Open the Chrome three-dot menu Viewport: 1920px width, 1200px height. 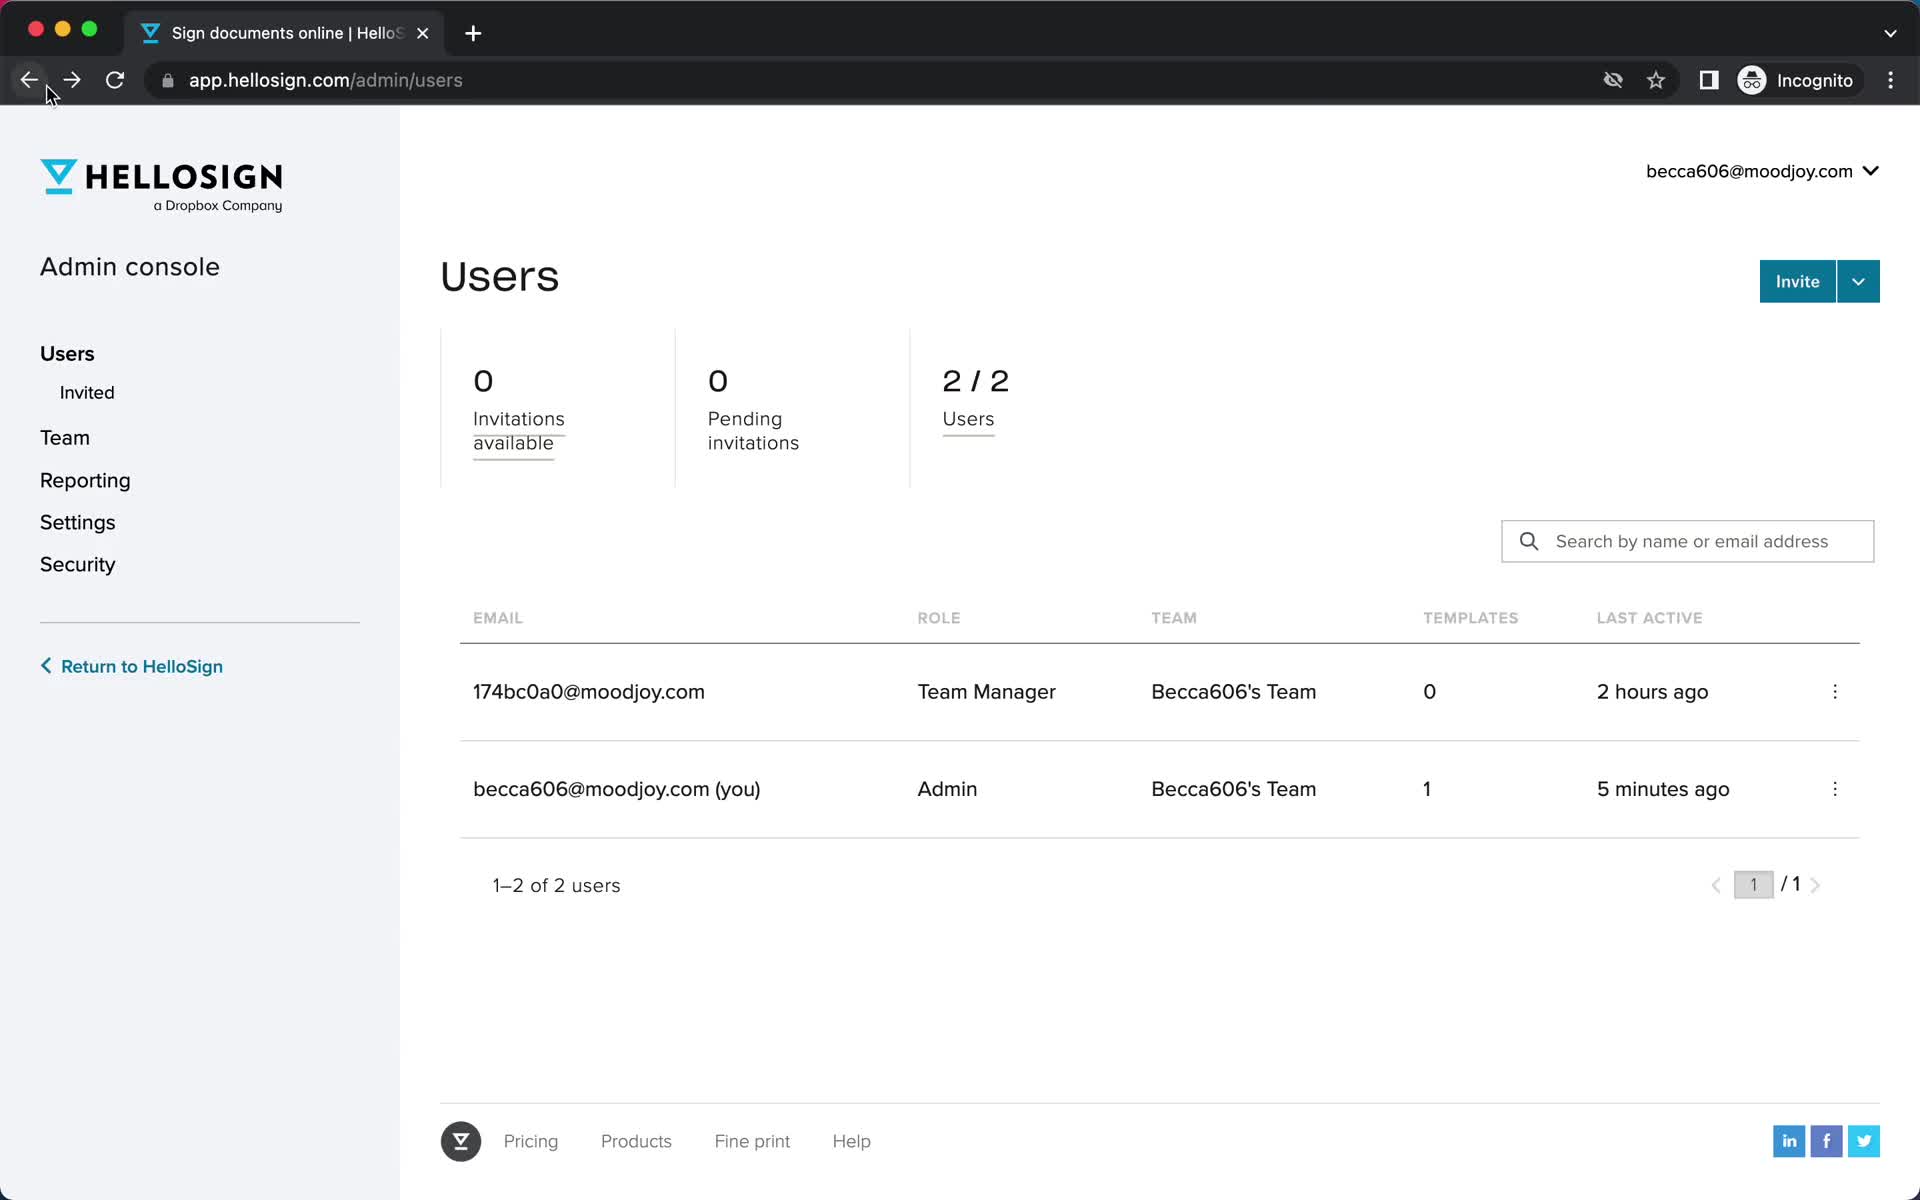point(1890,80)
